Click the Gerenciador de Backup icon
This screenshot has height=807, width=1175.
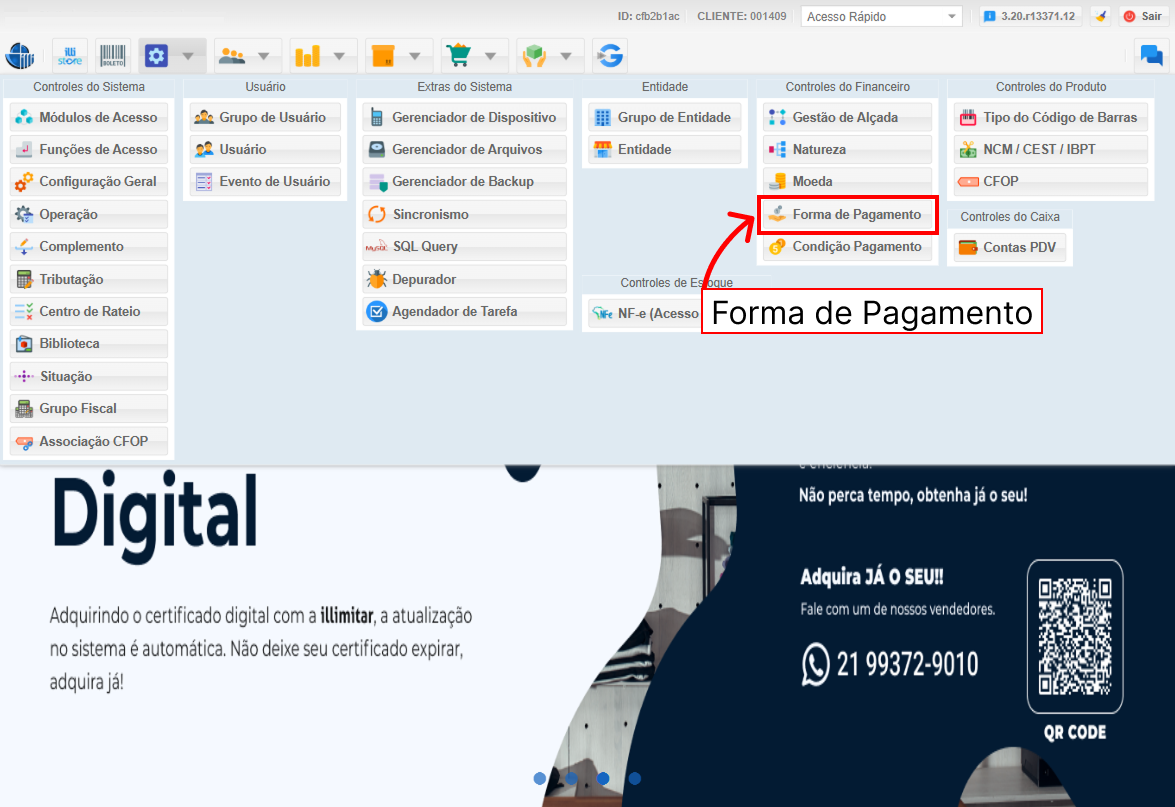coord(376,181)
